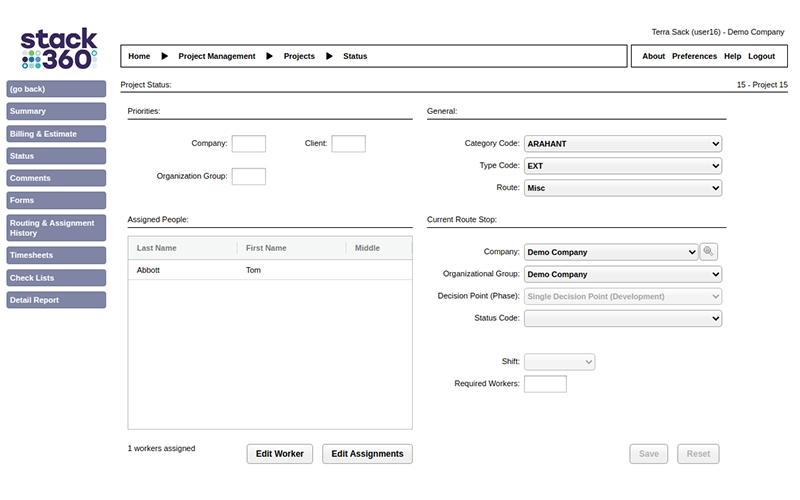Click Logout in top menu
Screen dimensions: 800x500
coord(761,56)
